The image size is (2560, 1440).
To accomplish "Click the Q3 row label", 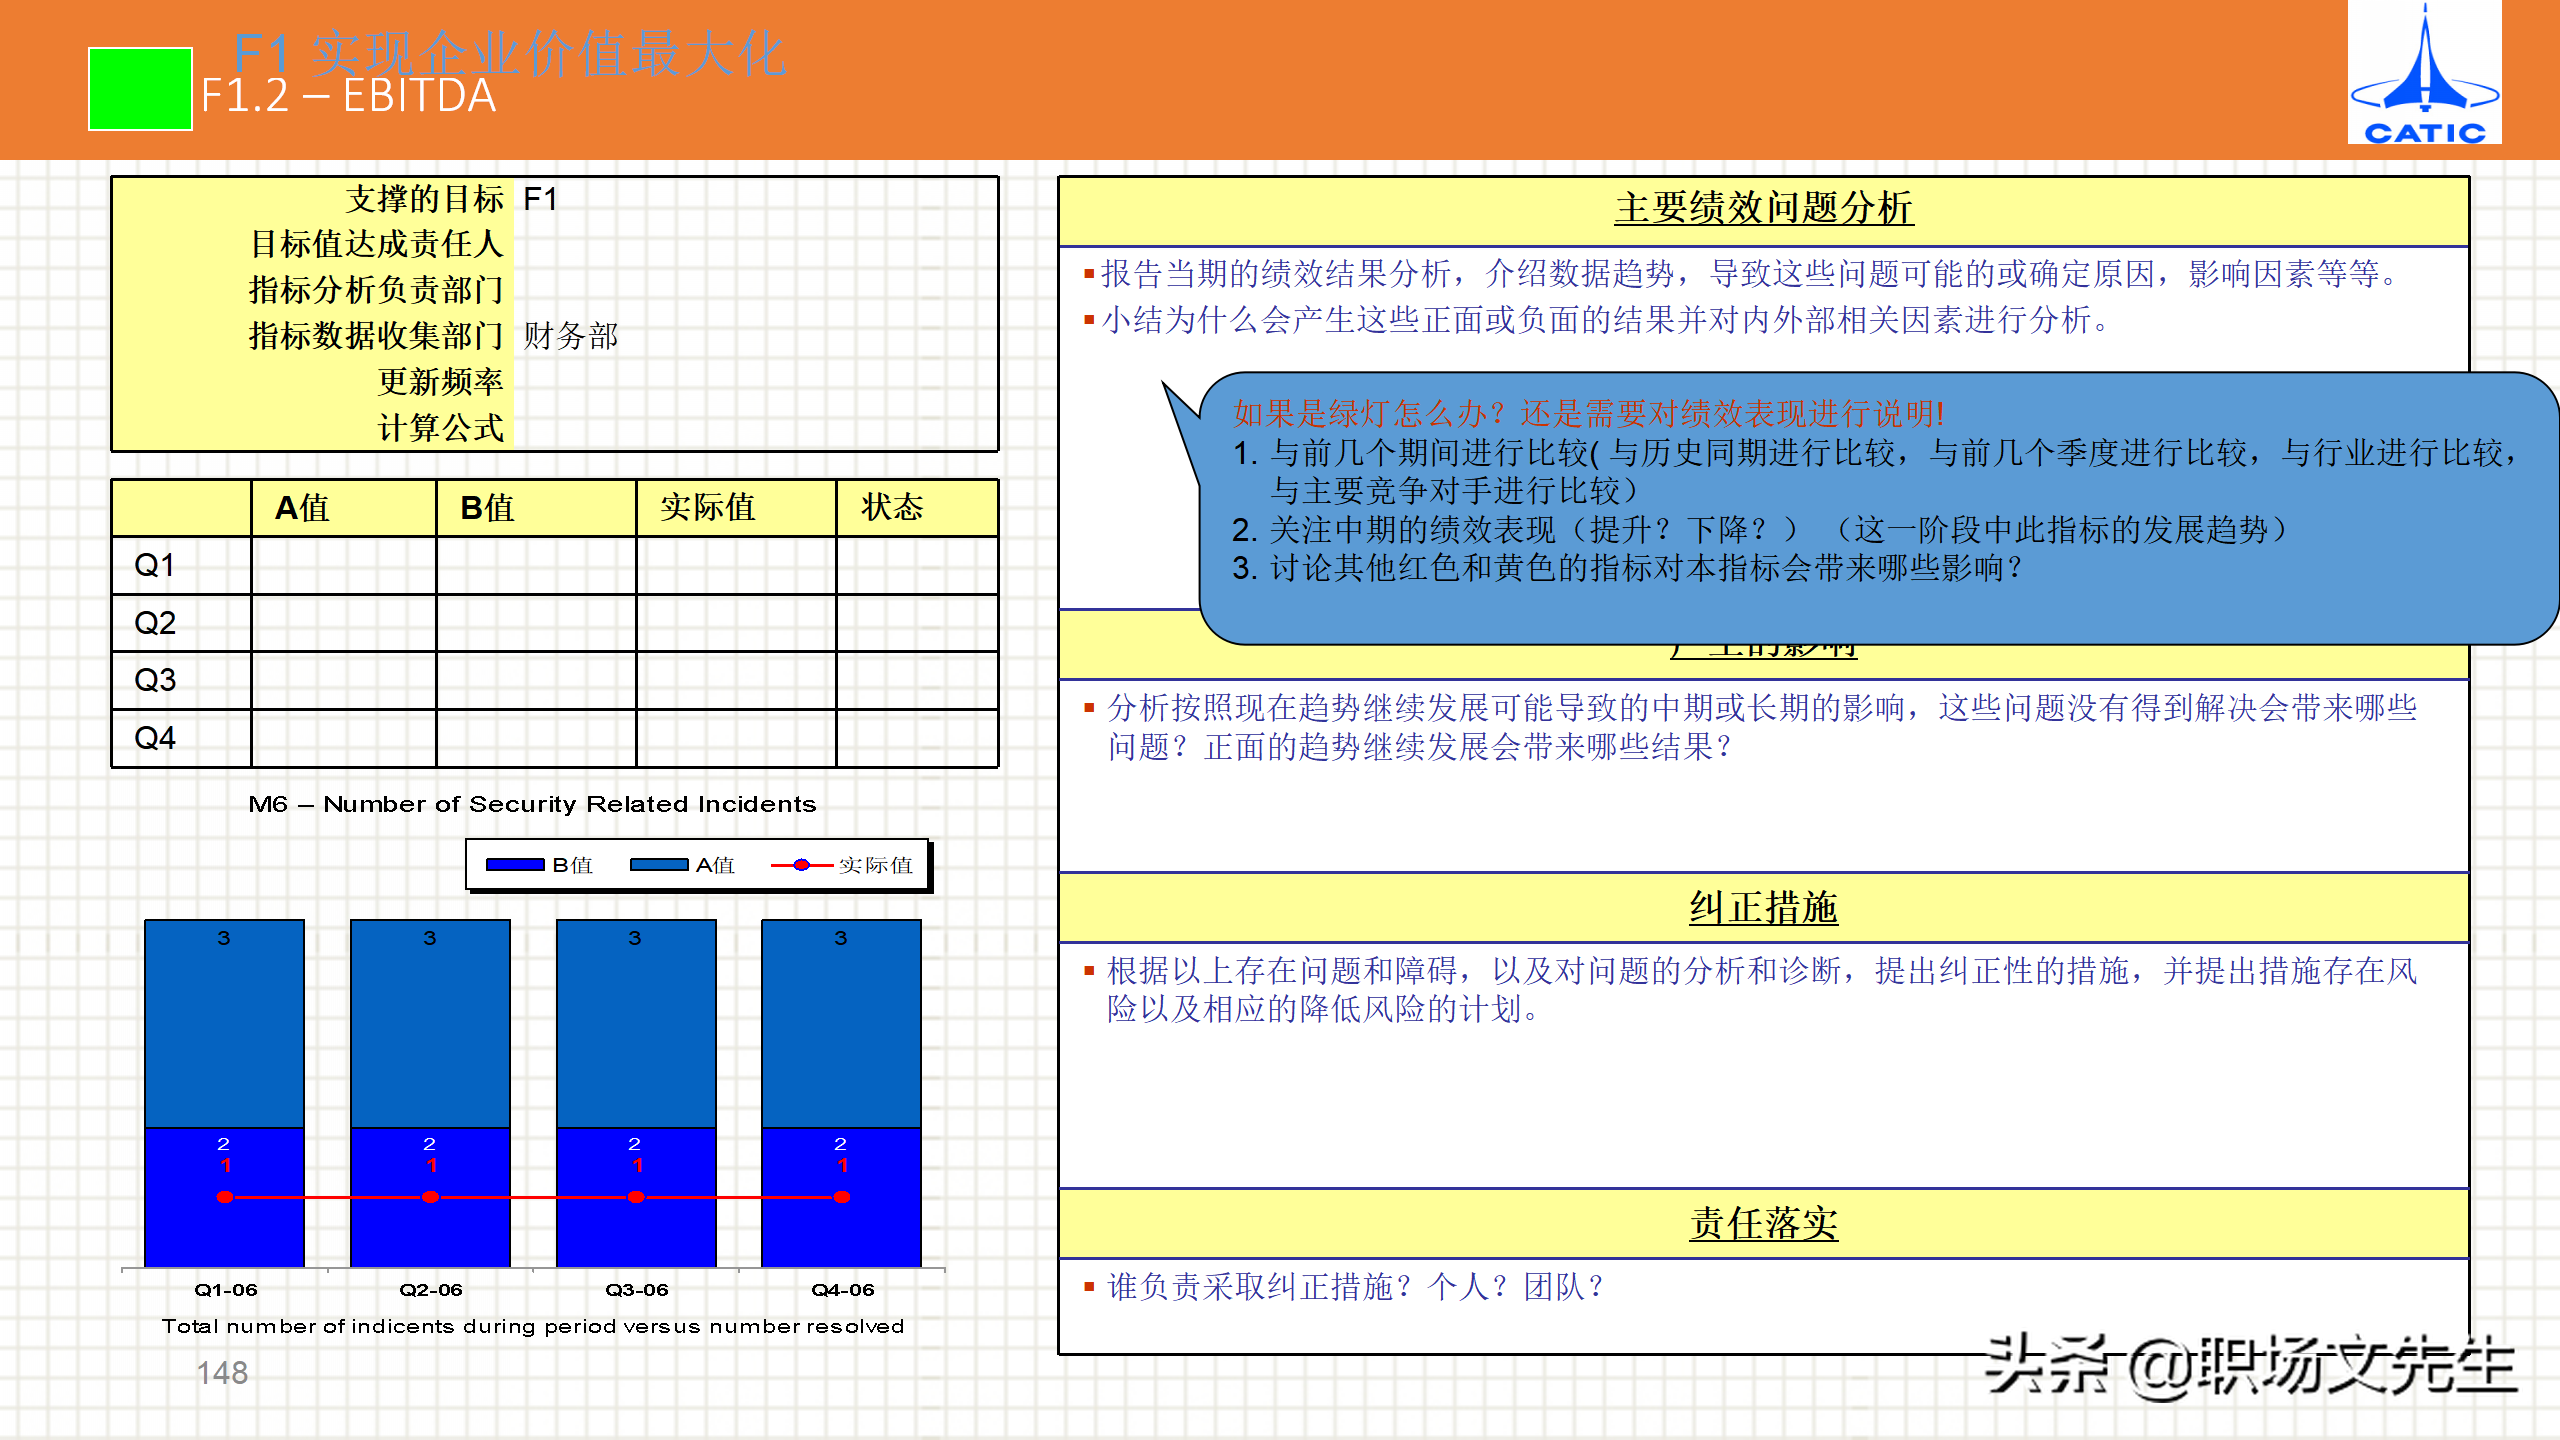I will [x=155, y=681].
